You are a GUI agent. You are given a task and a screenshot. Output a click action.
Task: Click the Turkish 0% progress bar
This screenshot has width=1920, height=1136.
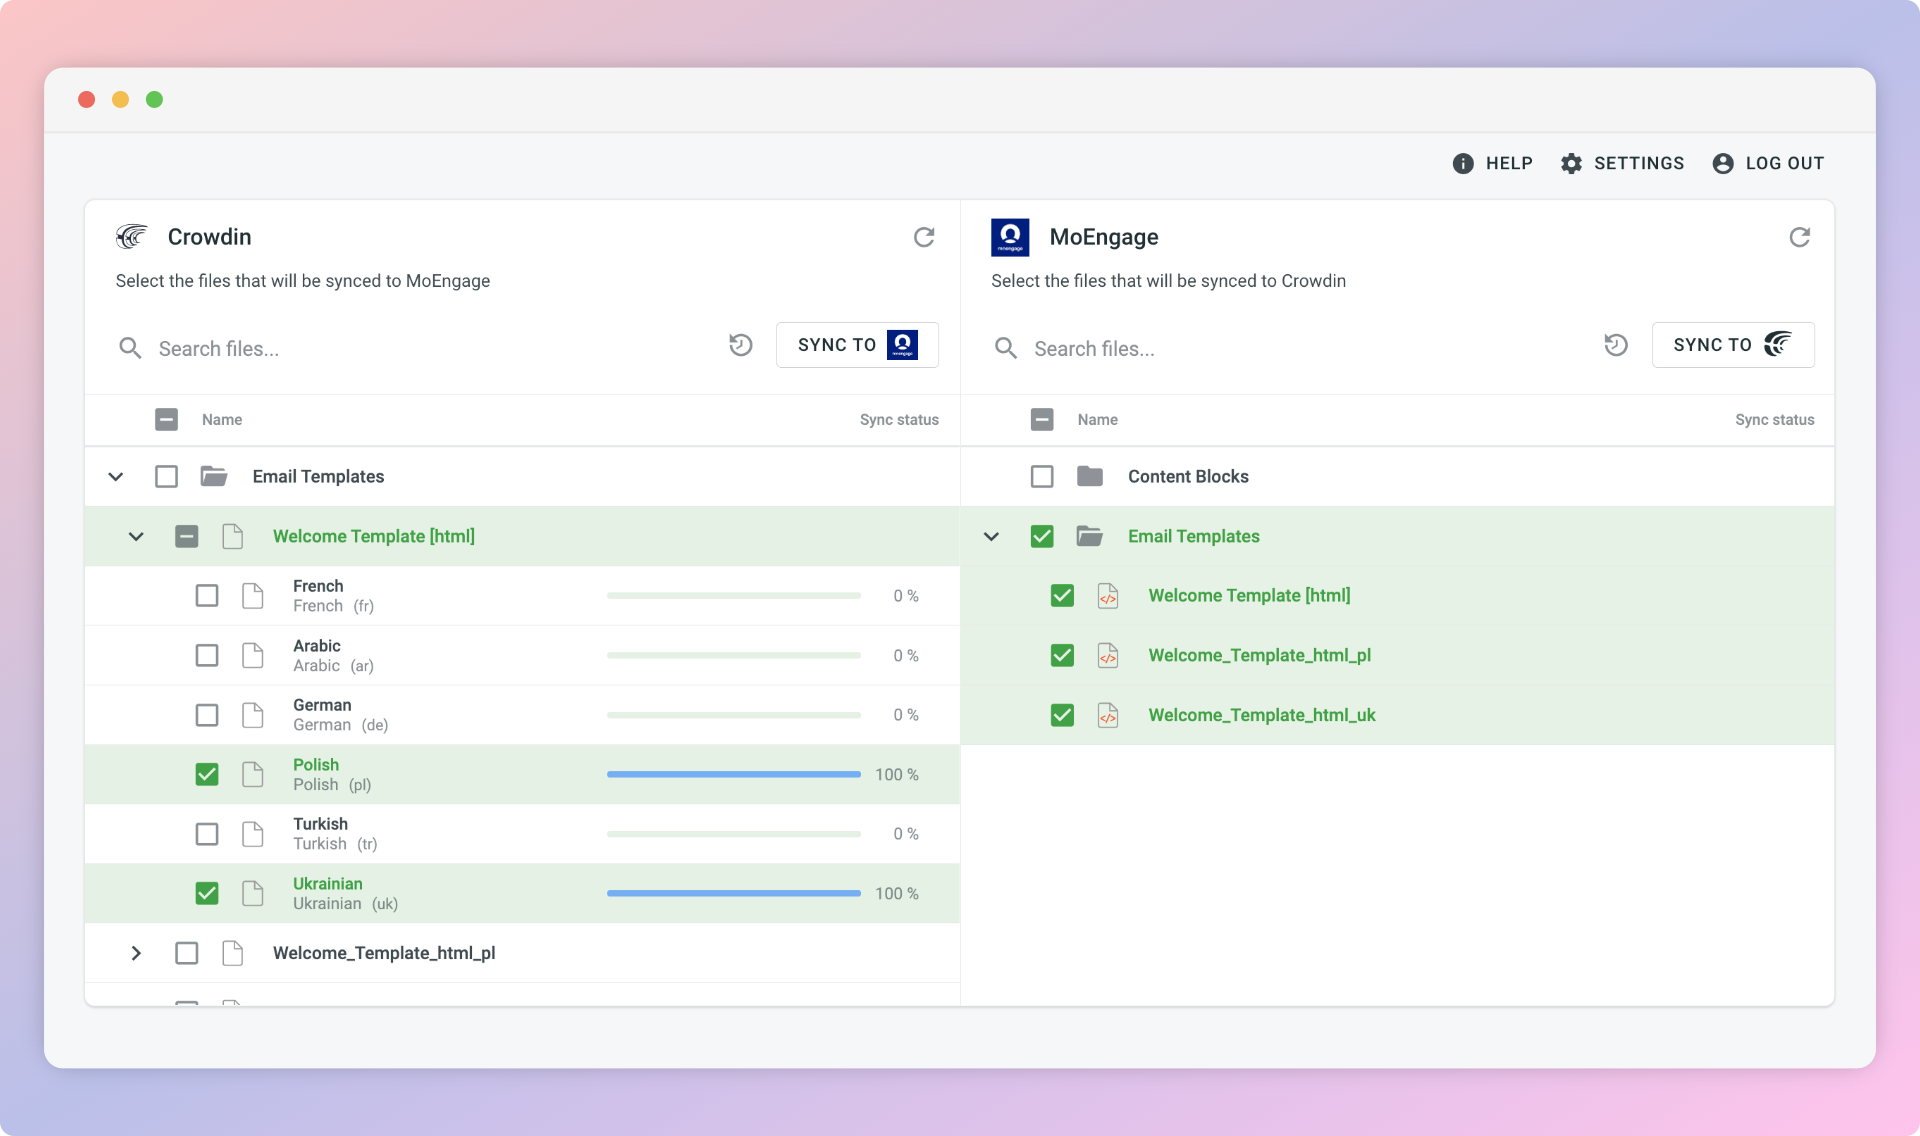click(734, 834)
